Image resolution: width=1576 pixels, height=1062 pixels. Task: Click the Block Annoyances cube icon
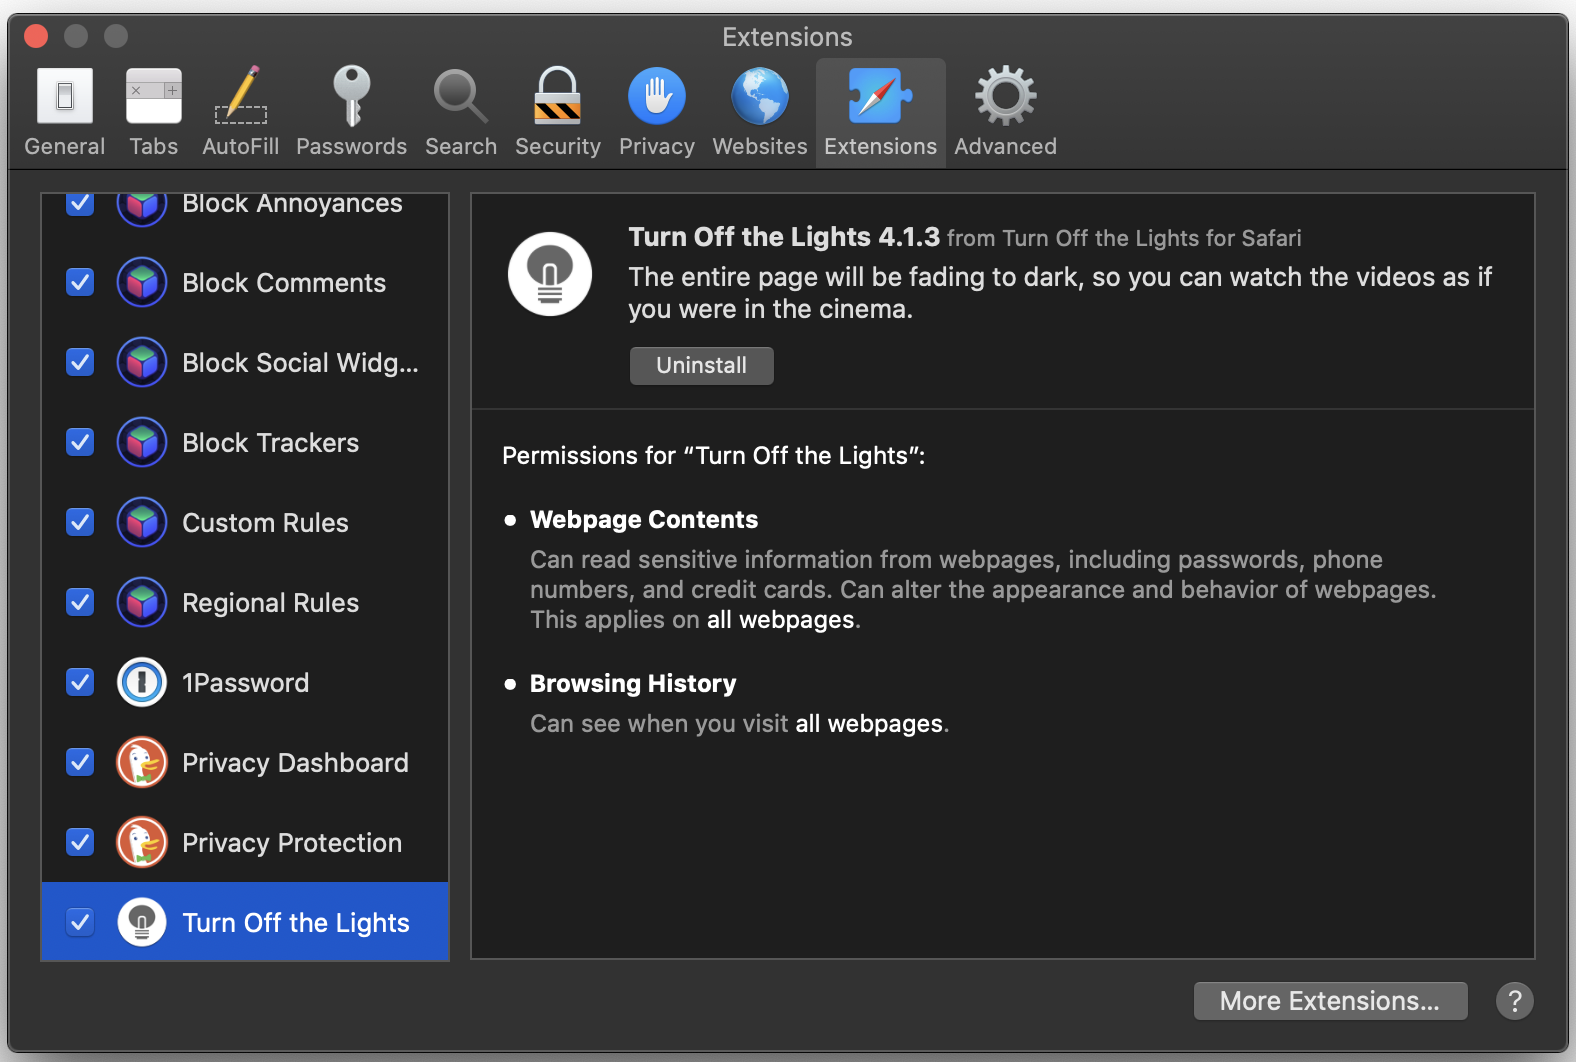tap(142, 207)
